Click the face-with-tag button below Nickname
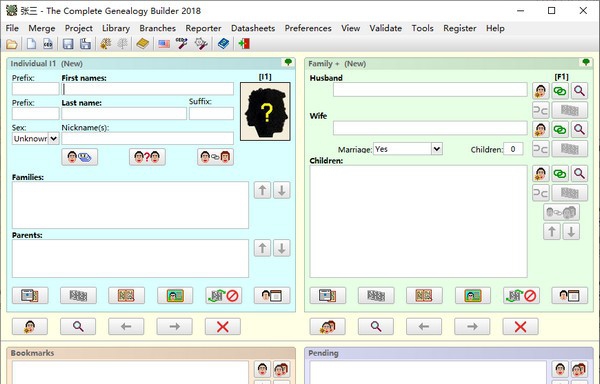Image resolution: width=600 pixels, height=384 pixels. click(80, 157)
